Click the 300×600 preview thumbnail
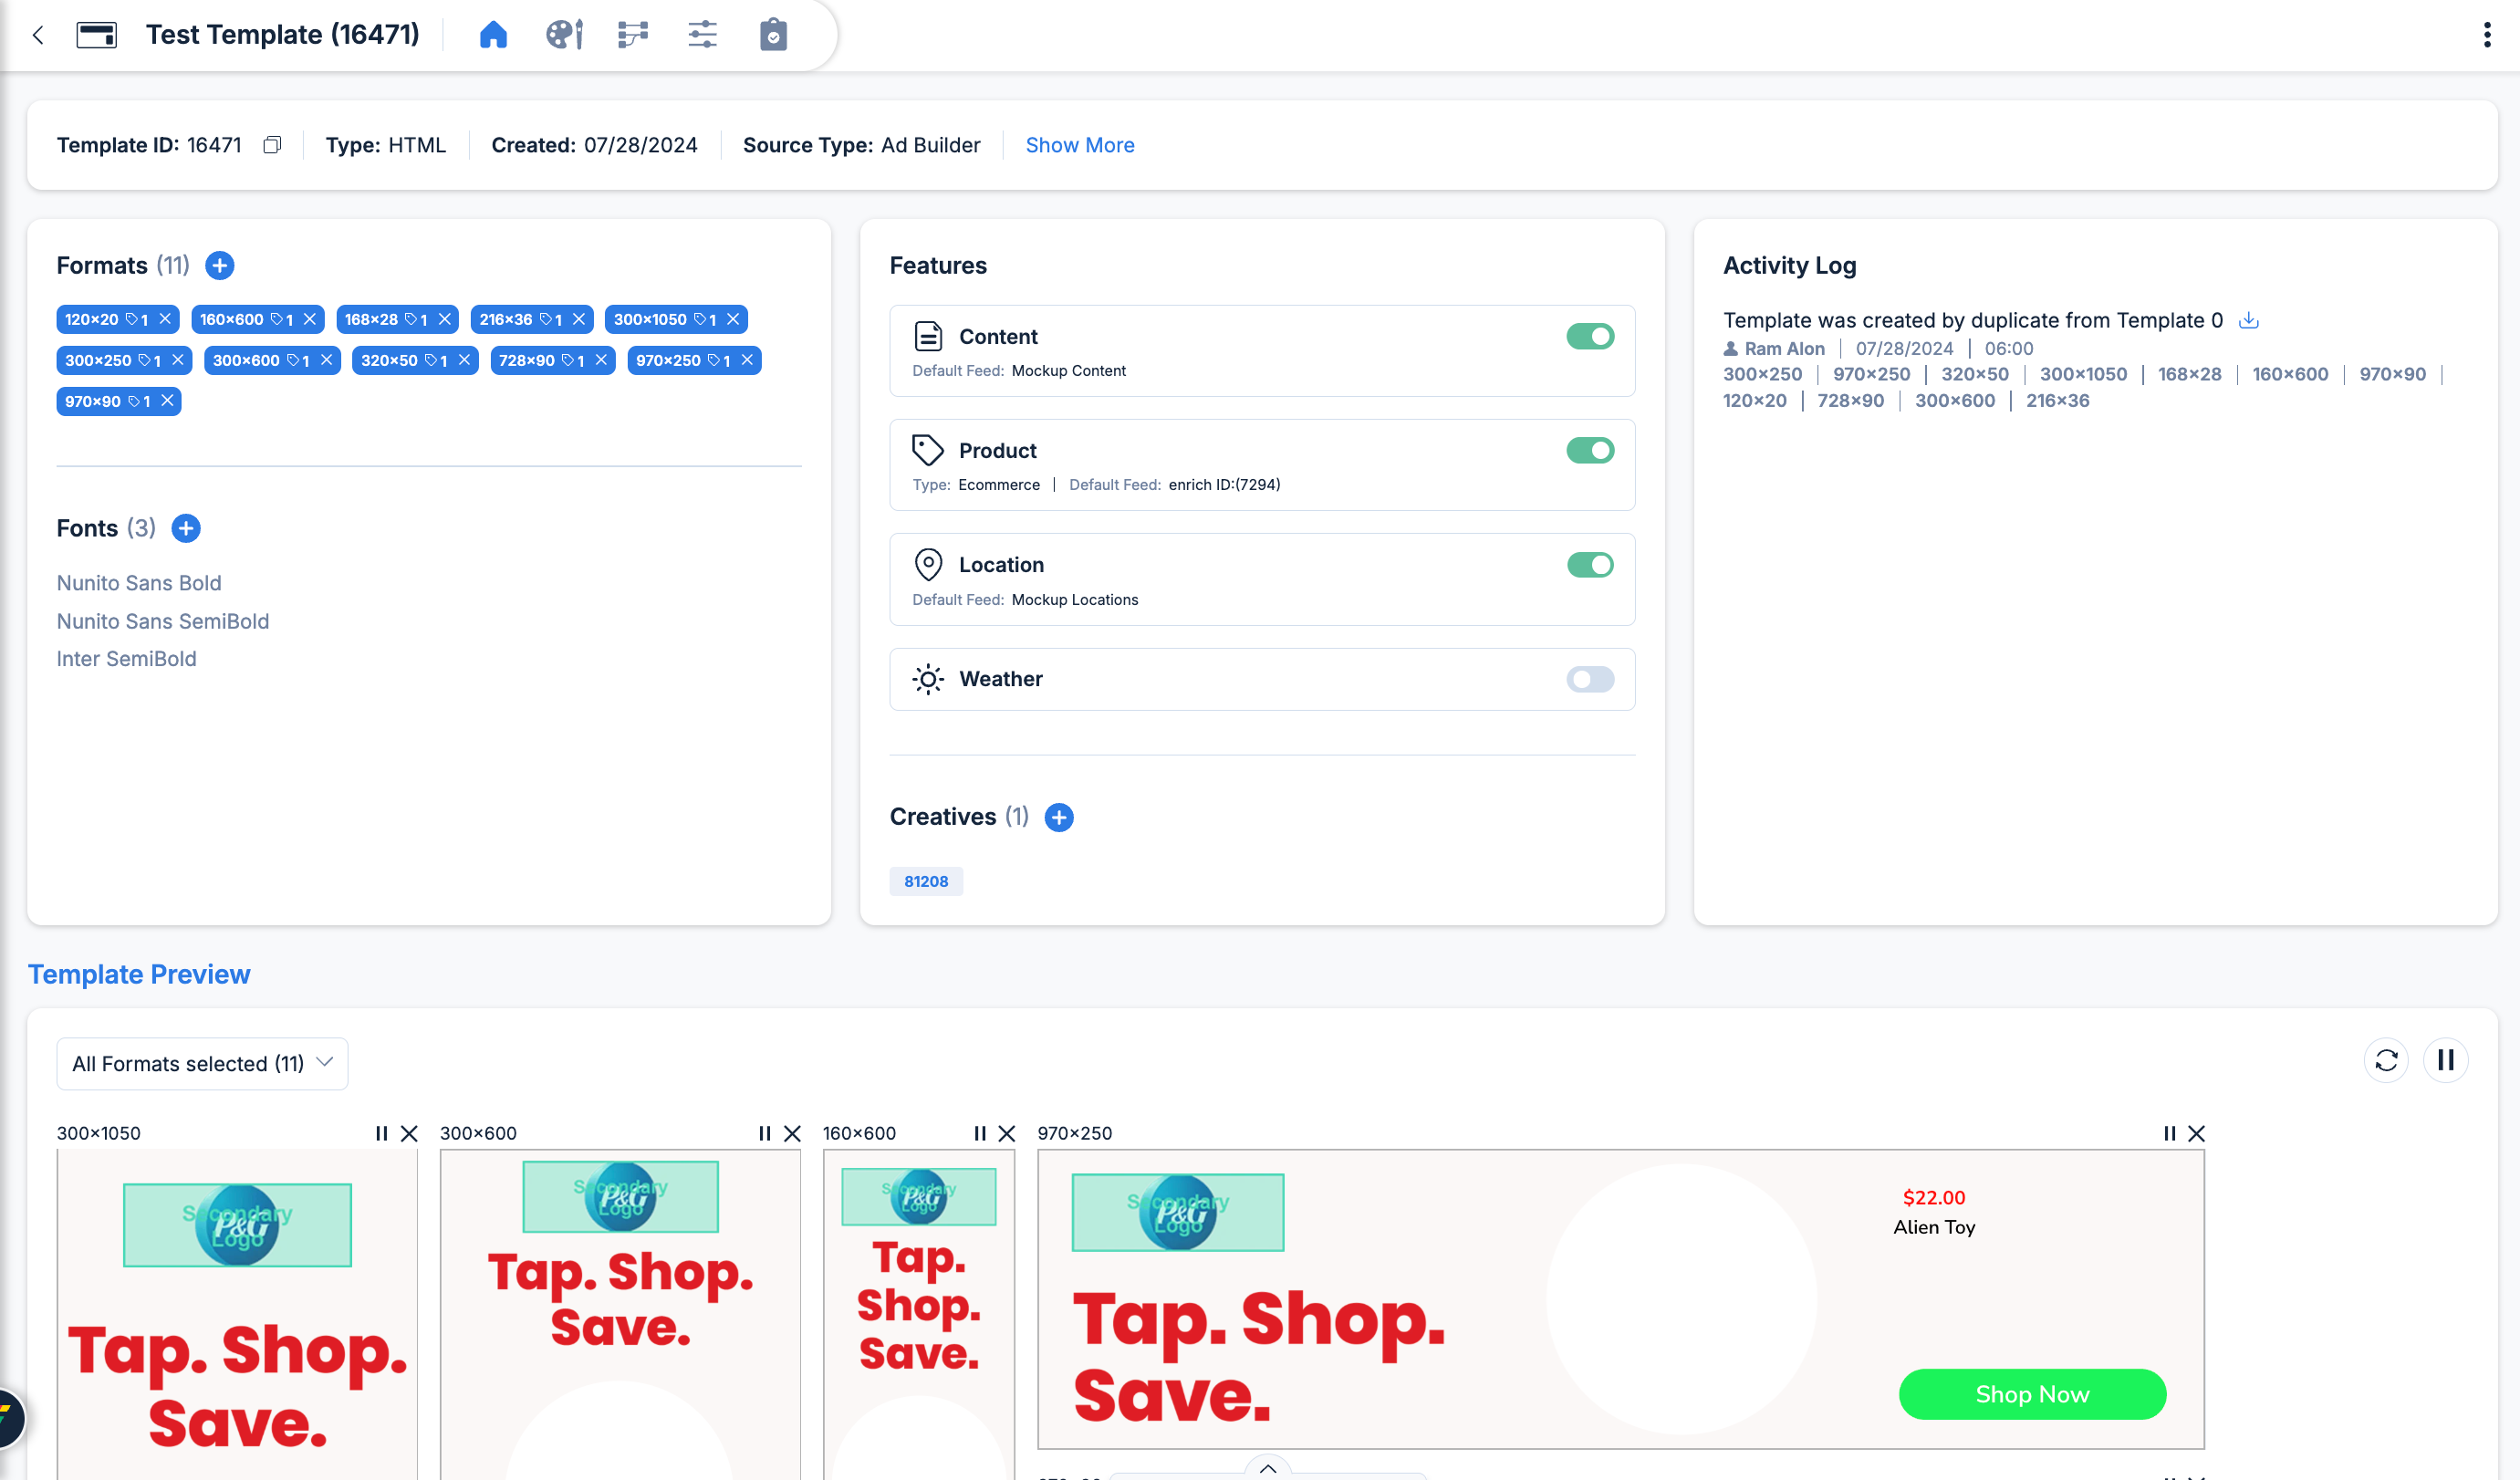Image resolution: width=2520 pixels, height=1480 pixels. coord(620,1314)
